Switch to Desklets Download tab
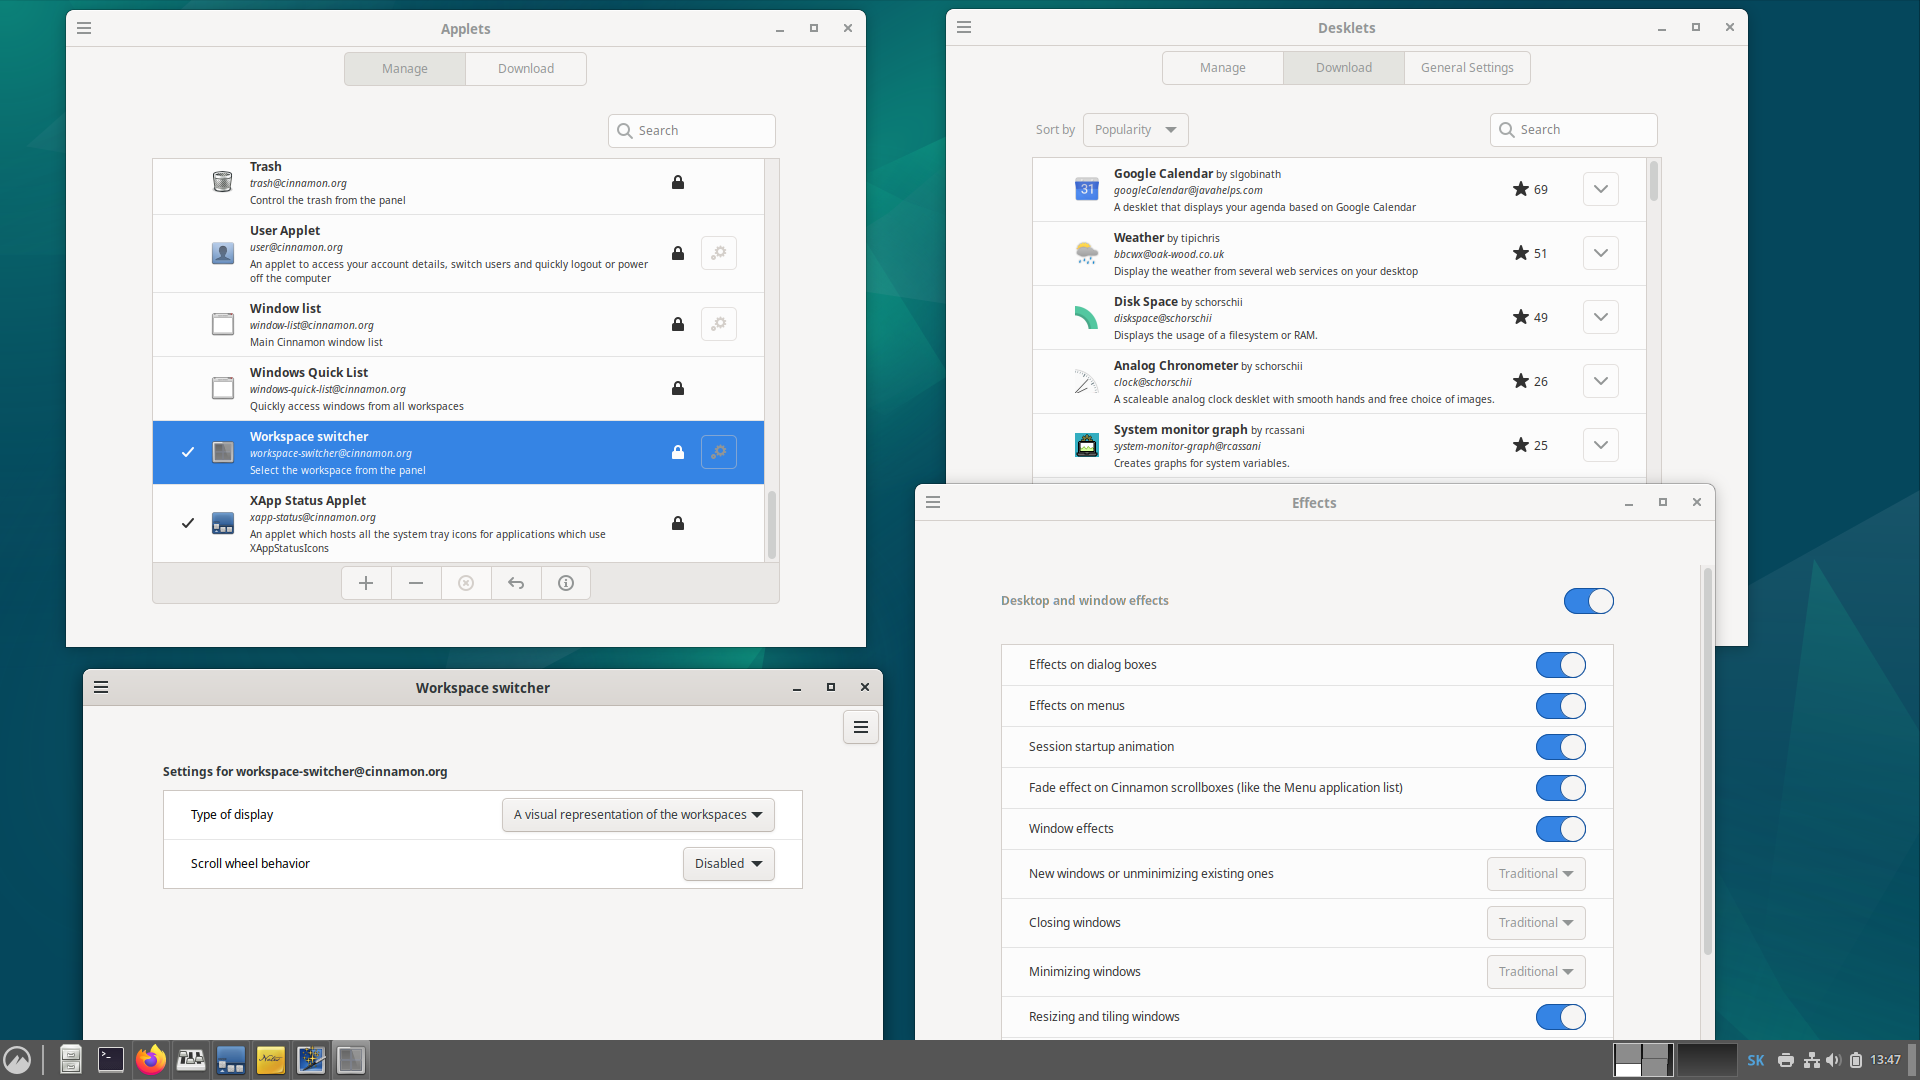Image resolution: width=1920 pixels, height=1080 pixels. (x=1344, y=68)
